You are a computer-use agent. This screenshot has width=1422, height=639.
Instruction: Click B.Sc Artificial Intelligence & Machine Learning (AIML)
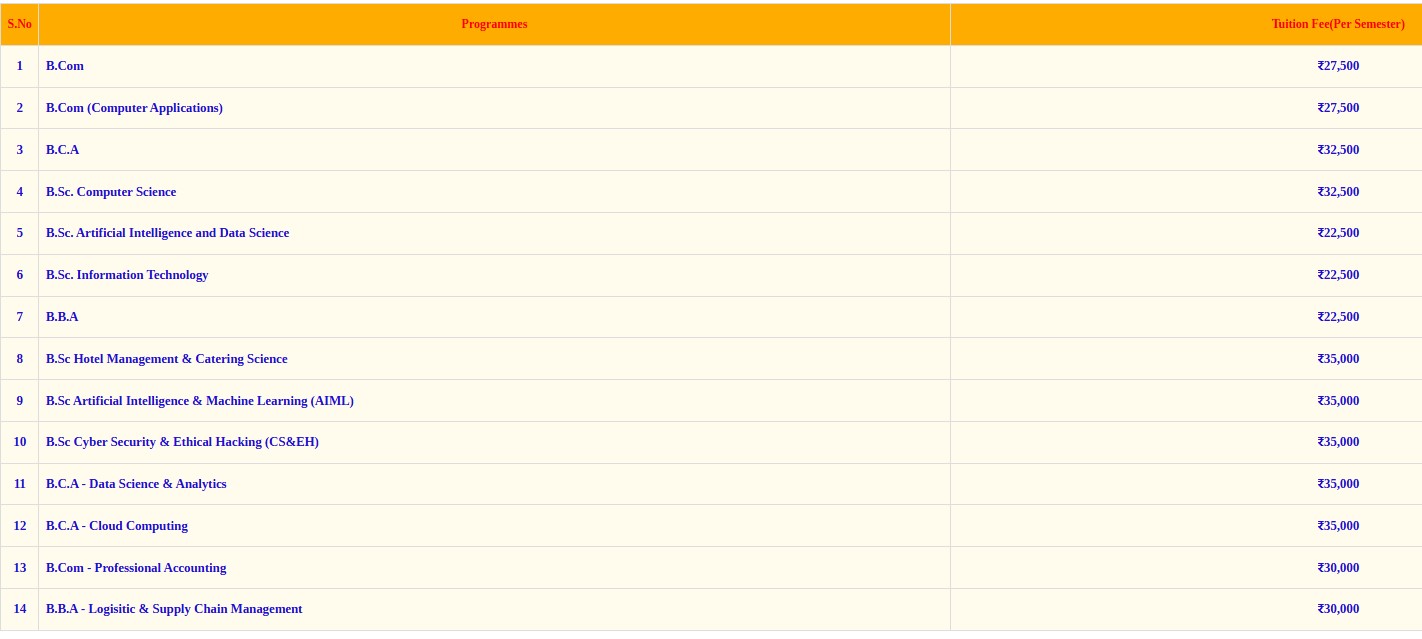tap(199, 401)
